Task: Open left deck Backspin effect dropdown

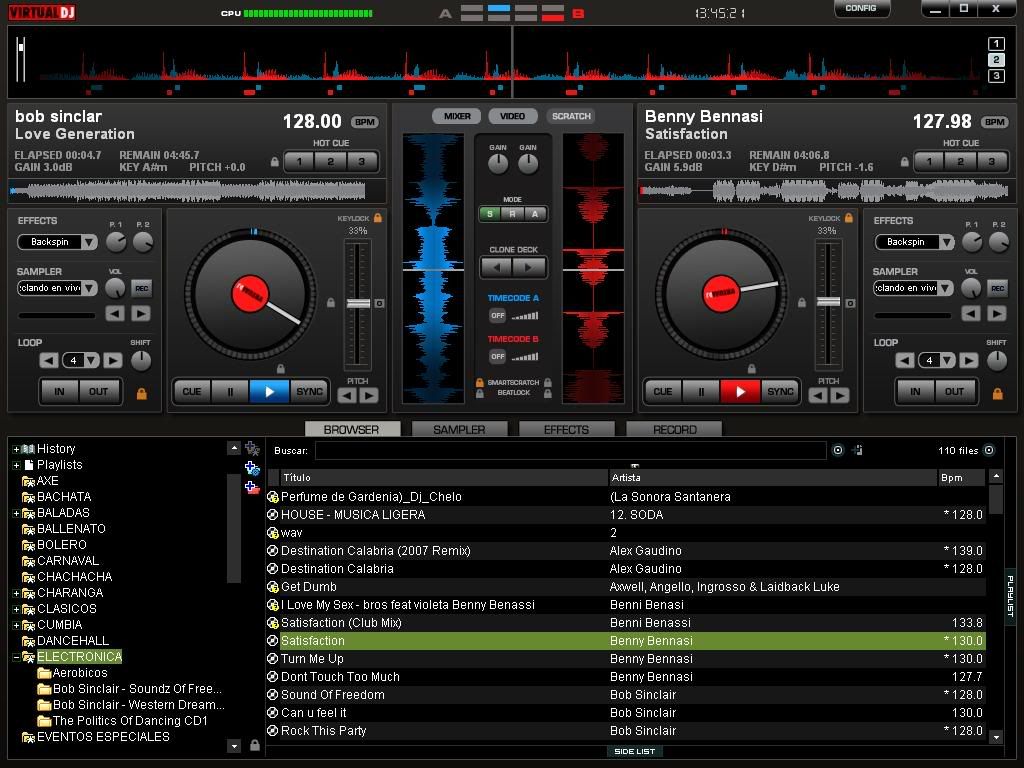Action: pyautogui.click(x=89, y=242)
